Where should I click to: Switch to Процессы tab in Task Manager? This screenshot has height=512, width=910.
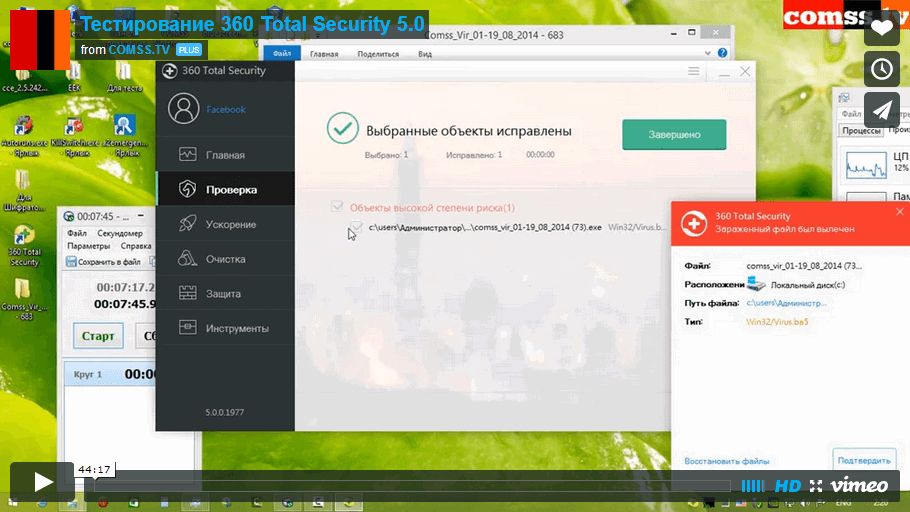(861, 131)
